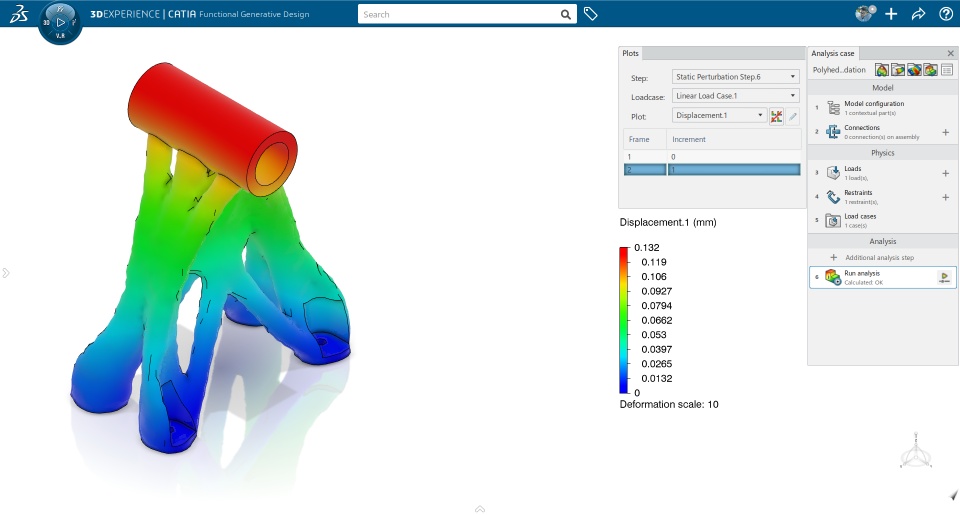960x515 pixels.
Task: Click the Connections icon
Action: tap(833, 132)
